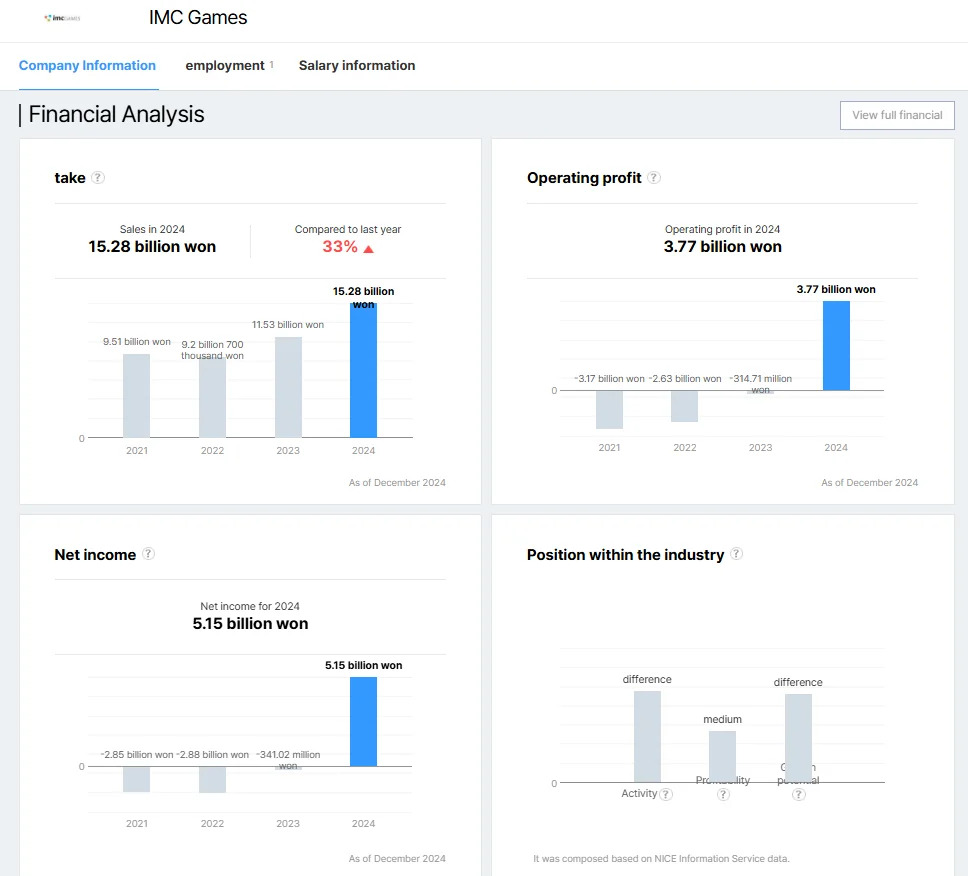968x876 pixels.
Task: Click 'As of December 2024' under Operating profit
Action: point(869,483)
